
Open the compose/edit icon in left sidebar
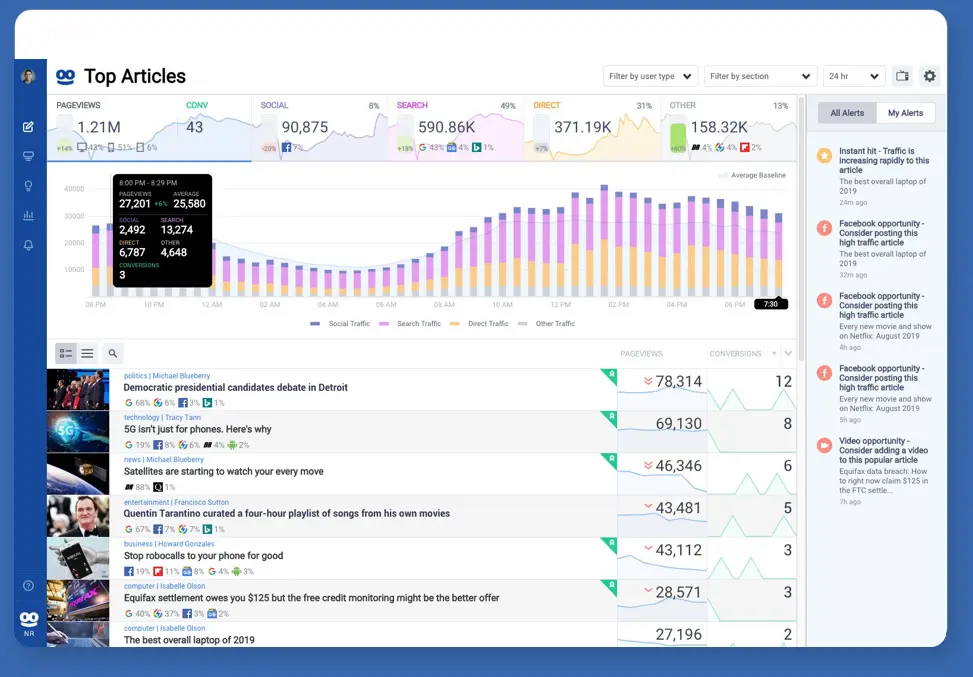coord(29,127)
